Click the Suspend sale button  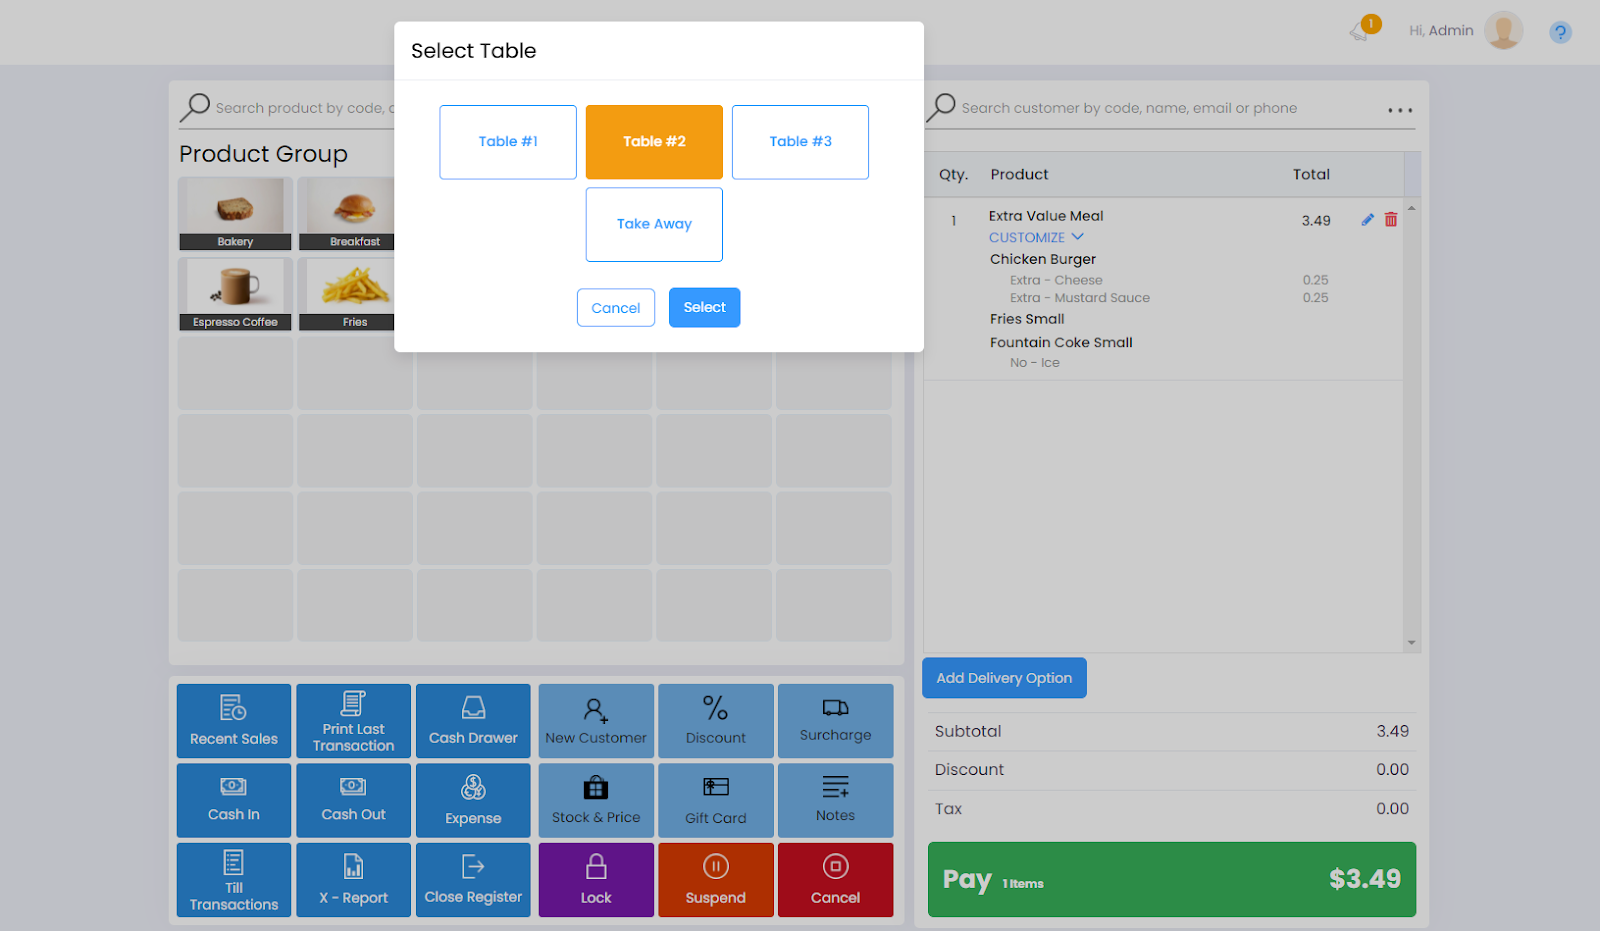(x=715, y=880)
